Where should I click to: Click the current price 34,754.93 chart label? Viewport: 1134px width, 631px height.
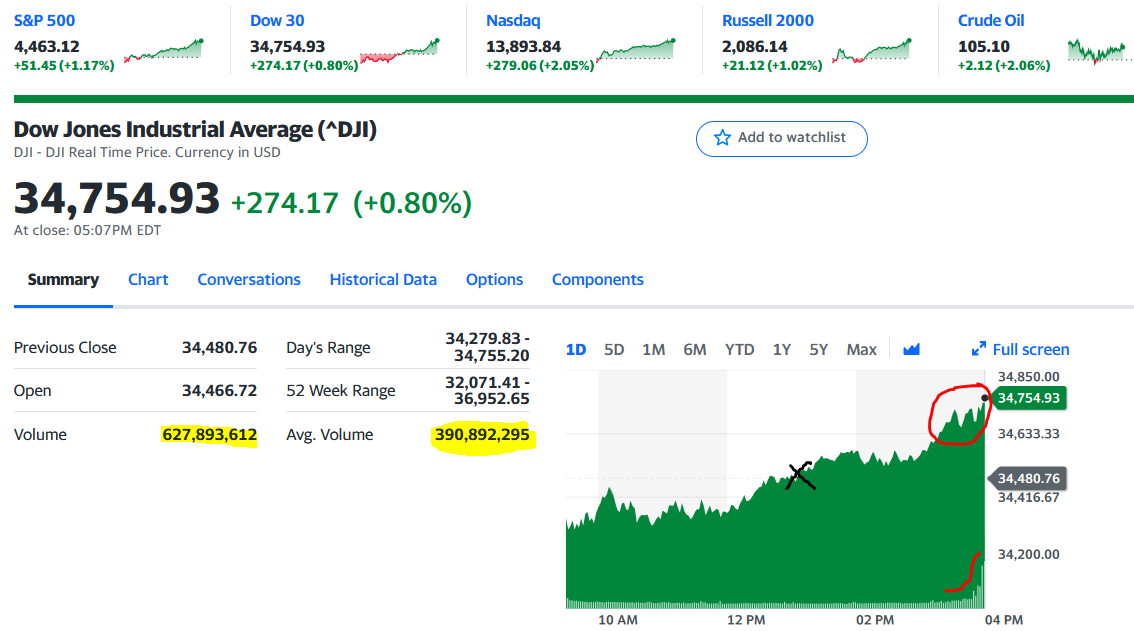pos(1028,398)
